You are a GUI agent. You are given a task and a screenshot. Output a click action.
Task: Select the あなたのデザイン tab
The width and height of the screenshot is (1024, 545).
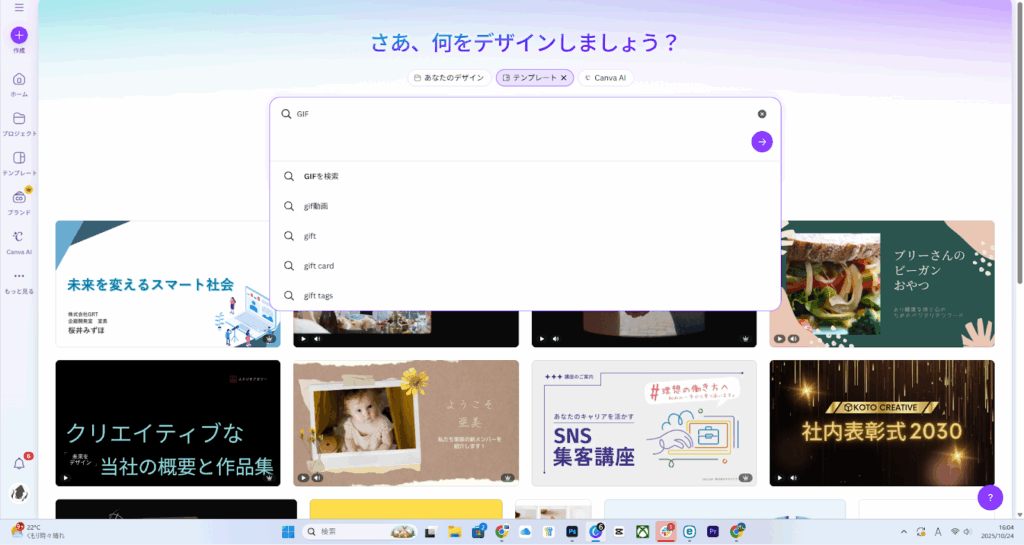click(x=448, y=78)
